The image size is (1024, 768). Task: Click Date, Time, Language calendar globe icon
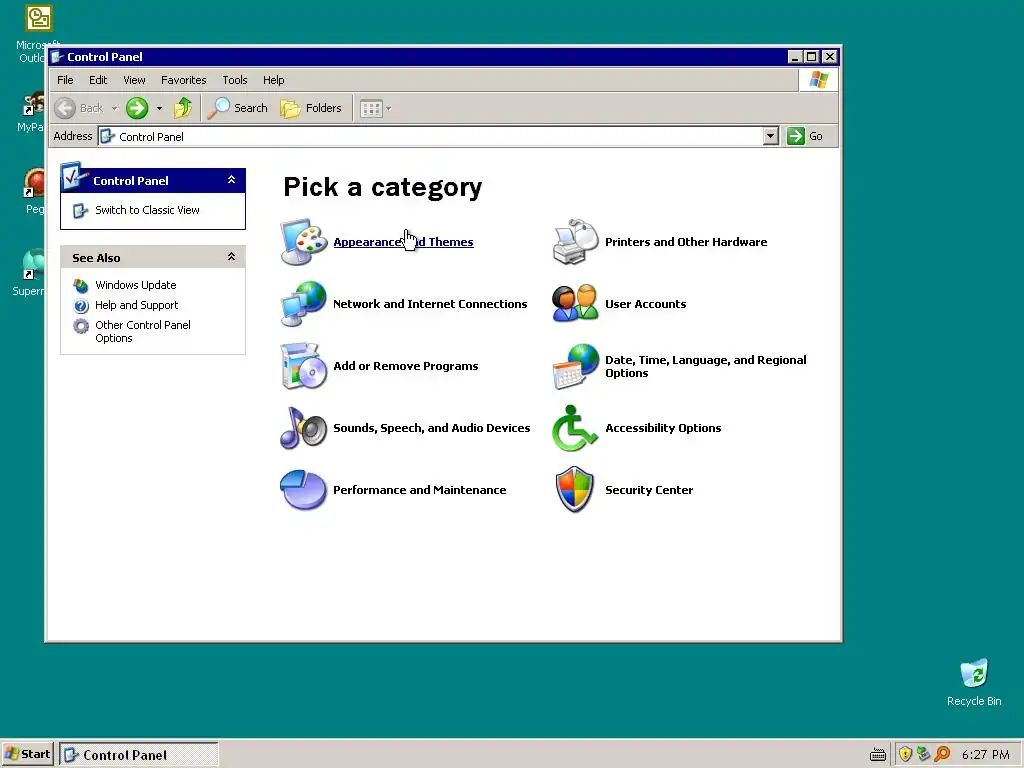(x=575, y=366)
